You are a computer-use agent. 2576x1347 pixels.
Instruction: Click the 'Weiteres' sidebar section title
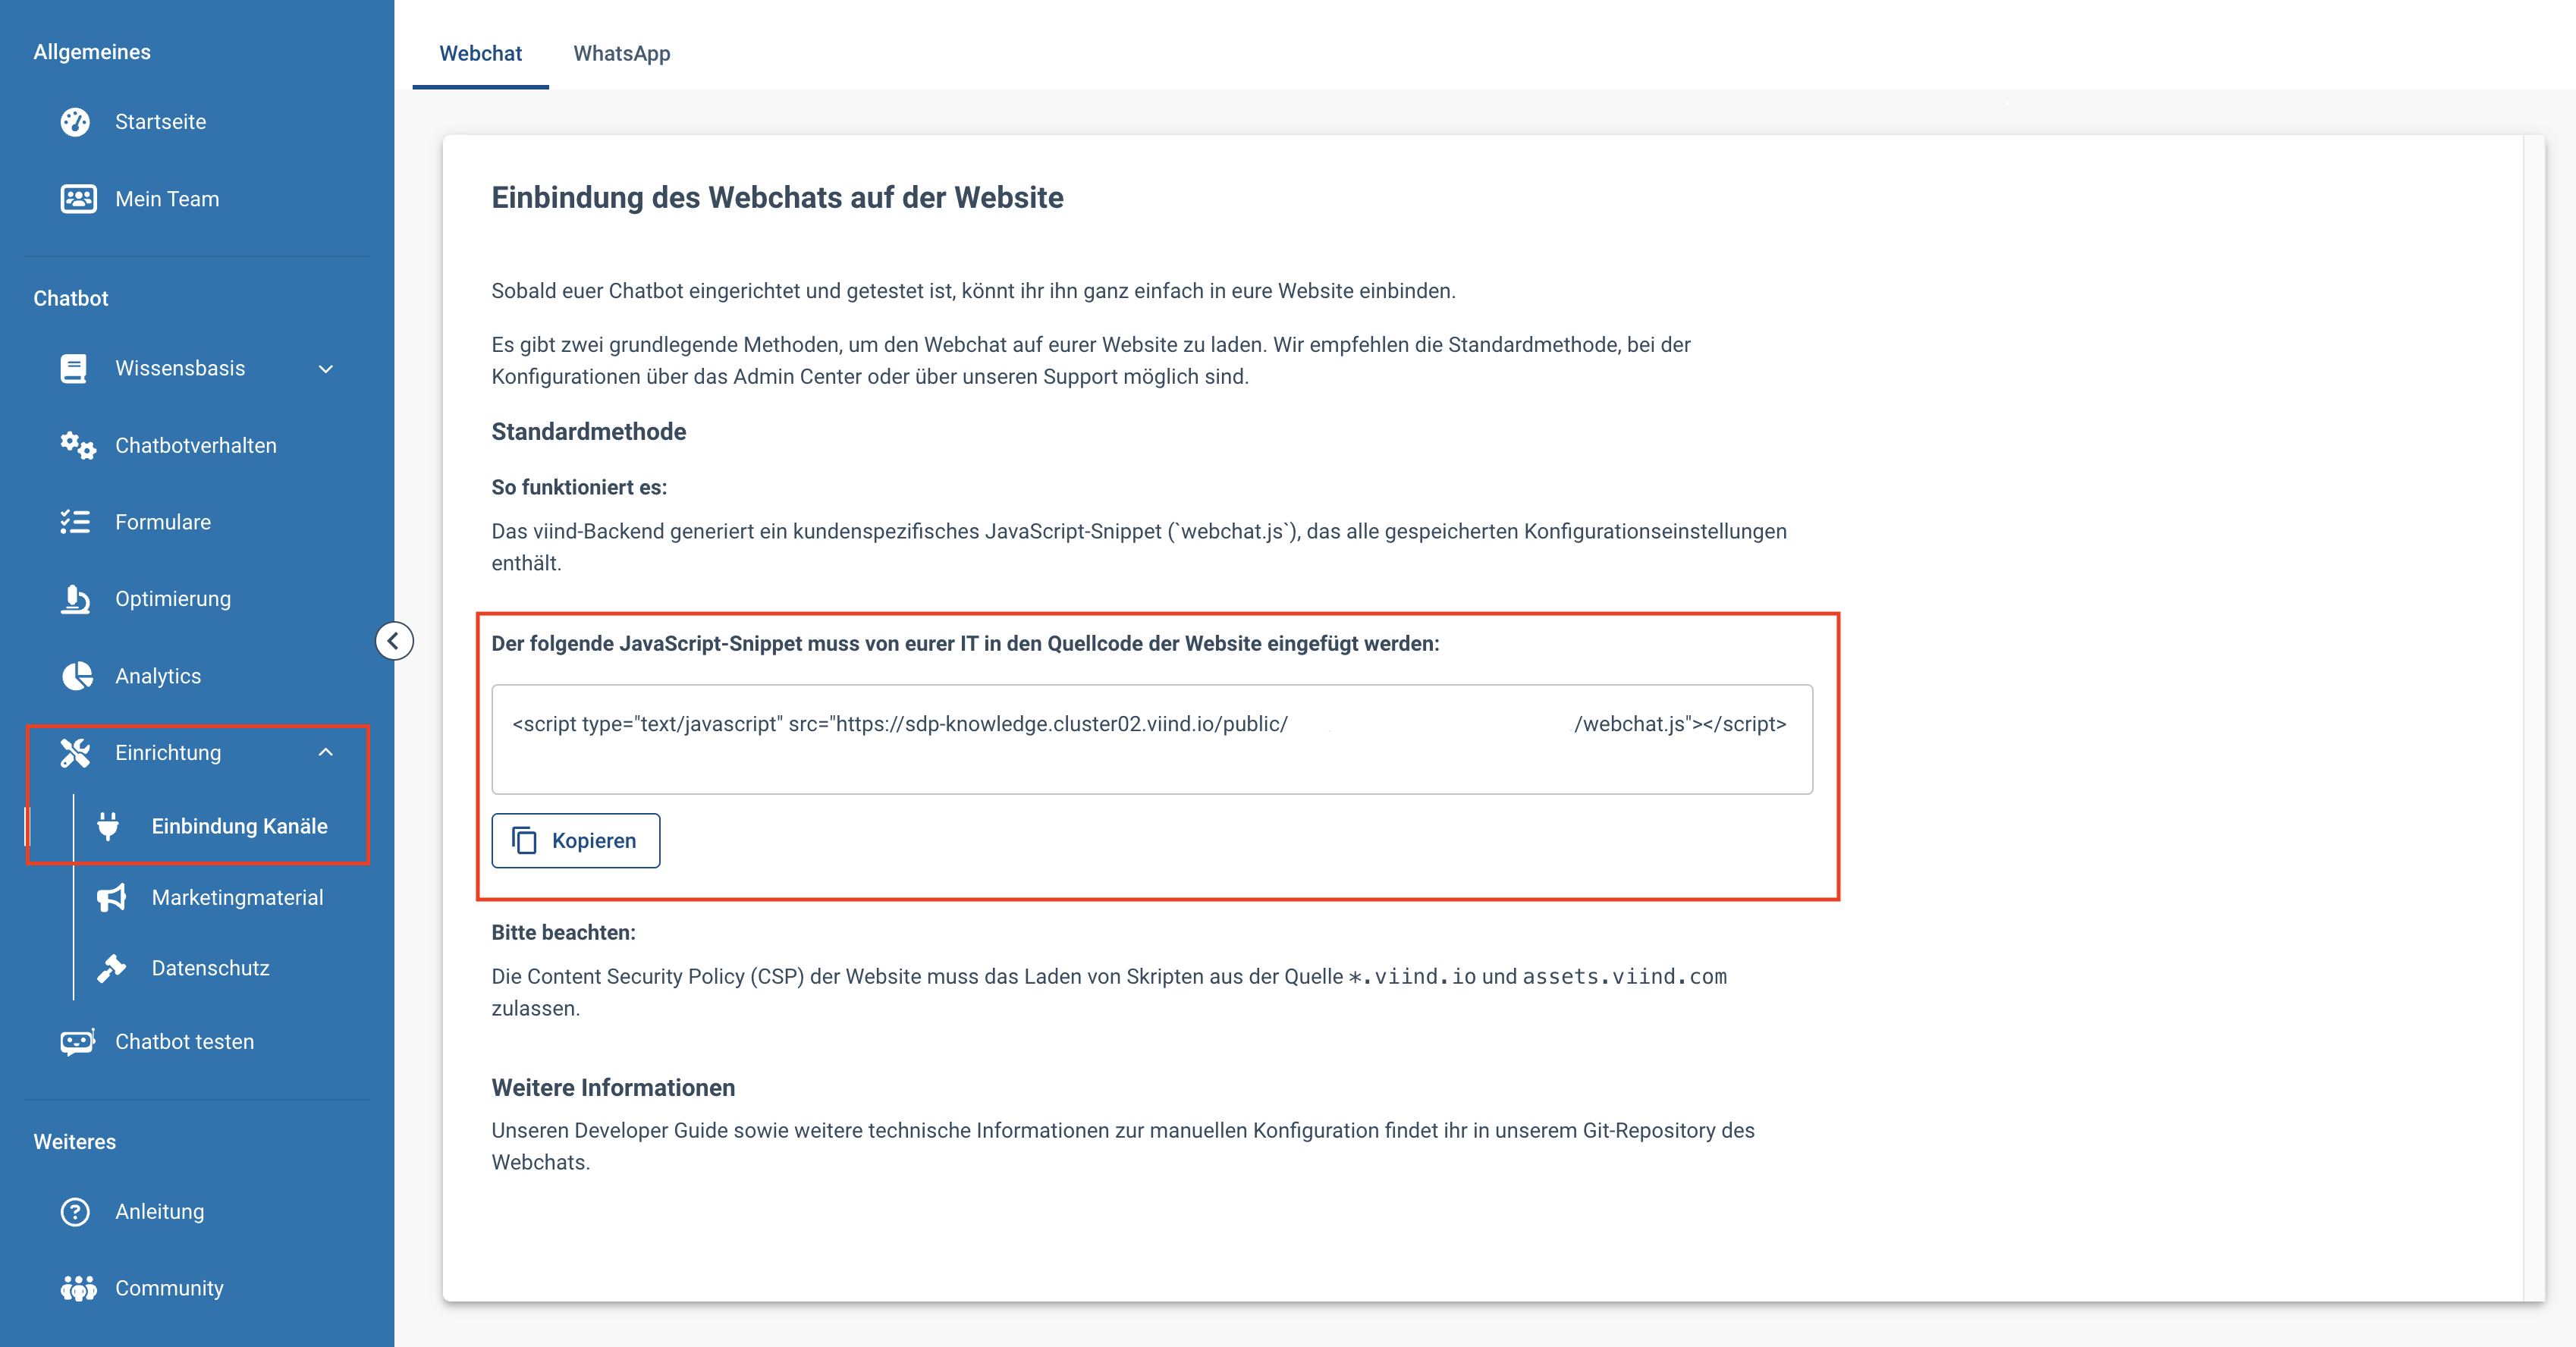(75, 1142)
